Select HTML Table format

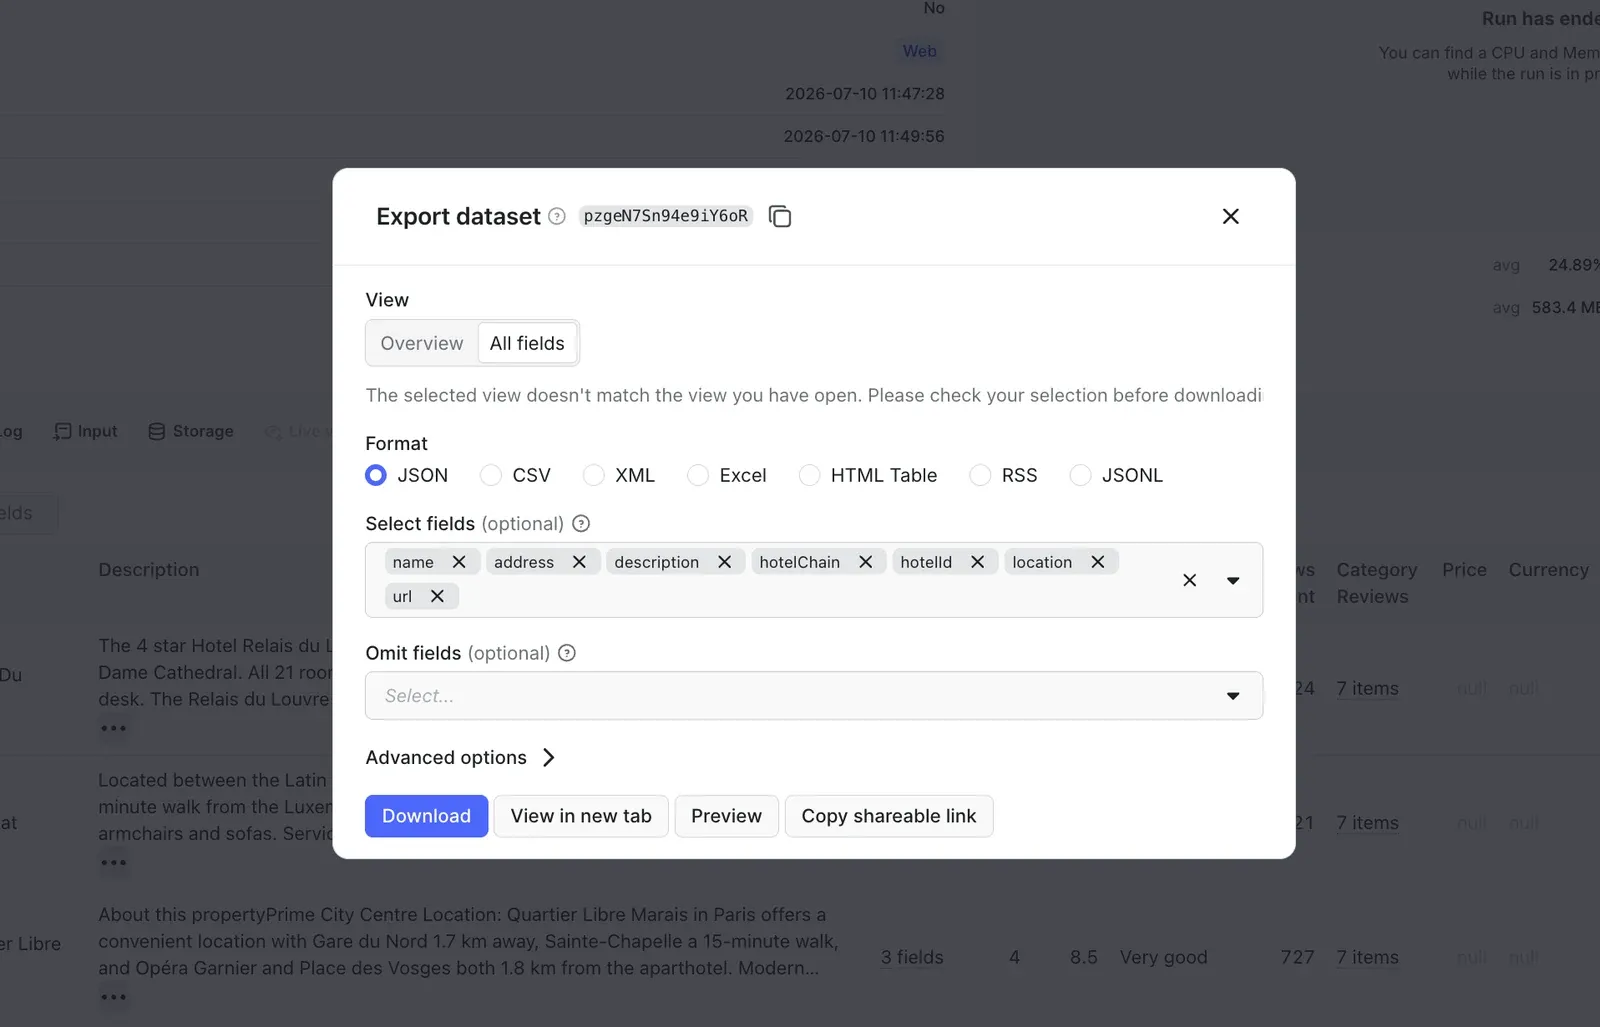coord(810,475)
